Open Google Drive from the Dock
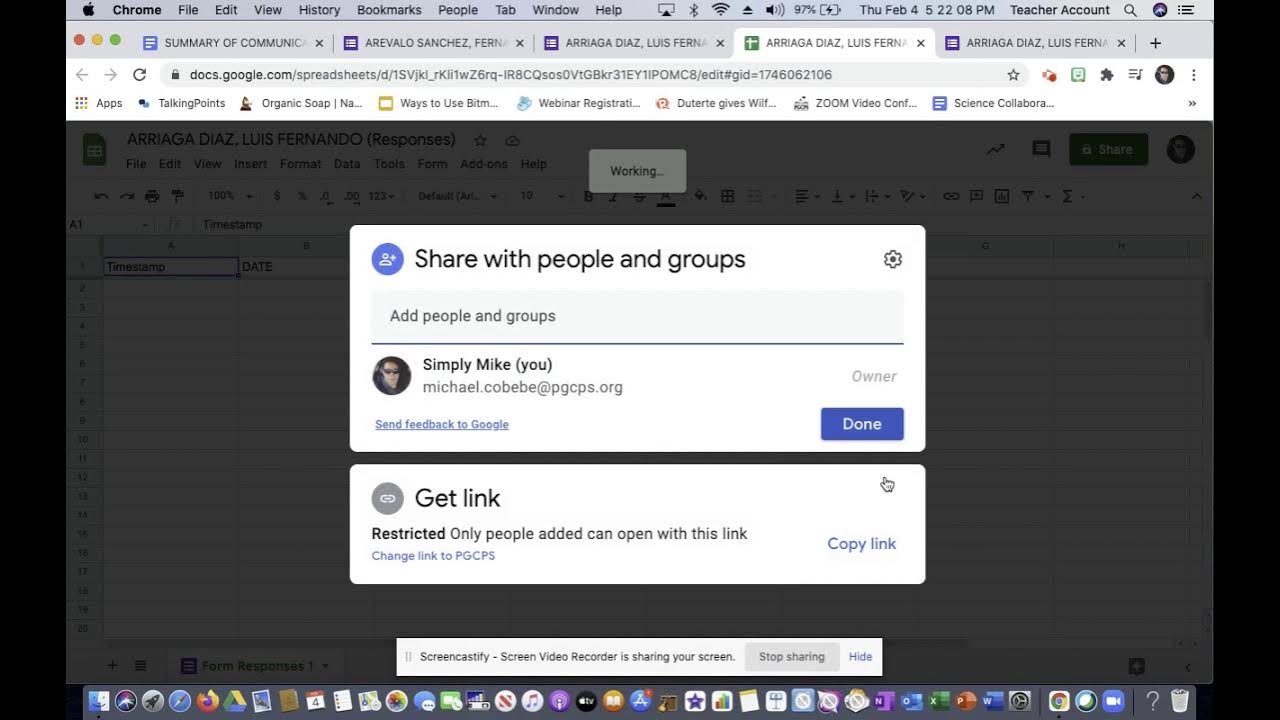This screenshot has width=1280, height=720. [235, 701]
